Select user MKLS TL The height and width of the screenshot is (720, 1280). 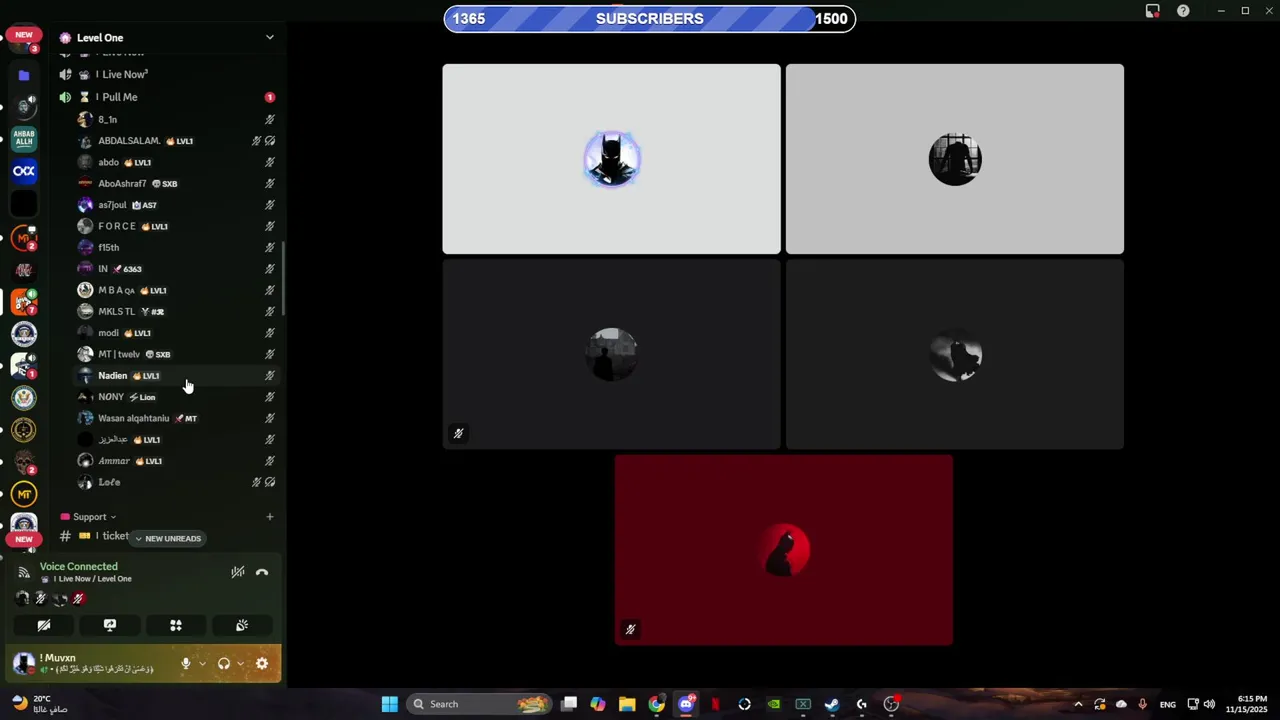point(176,311)
